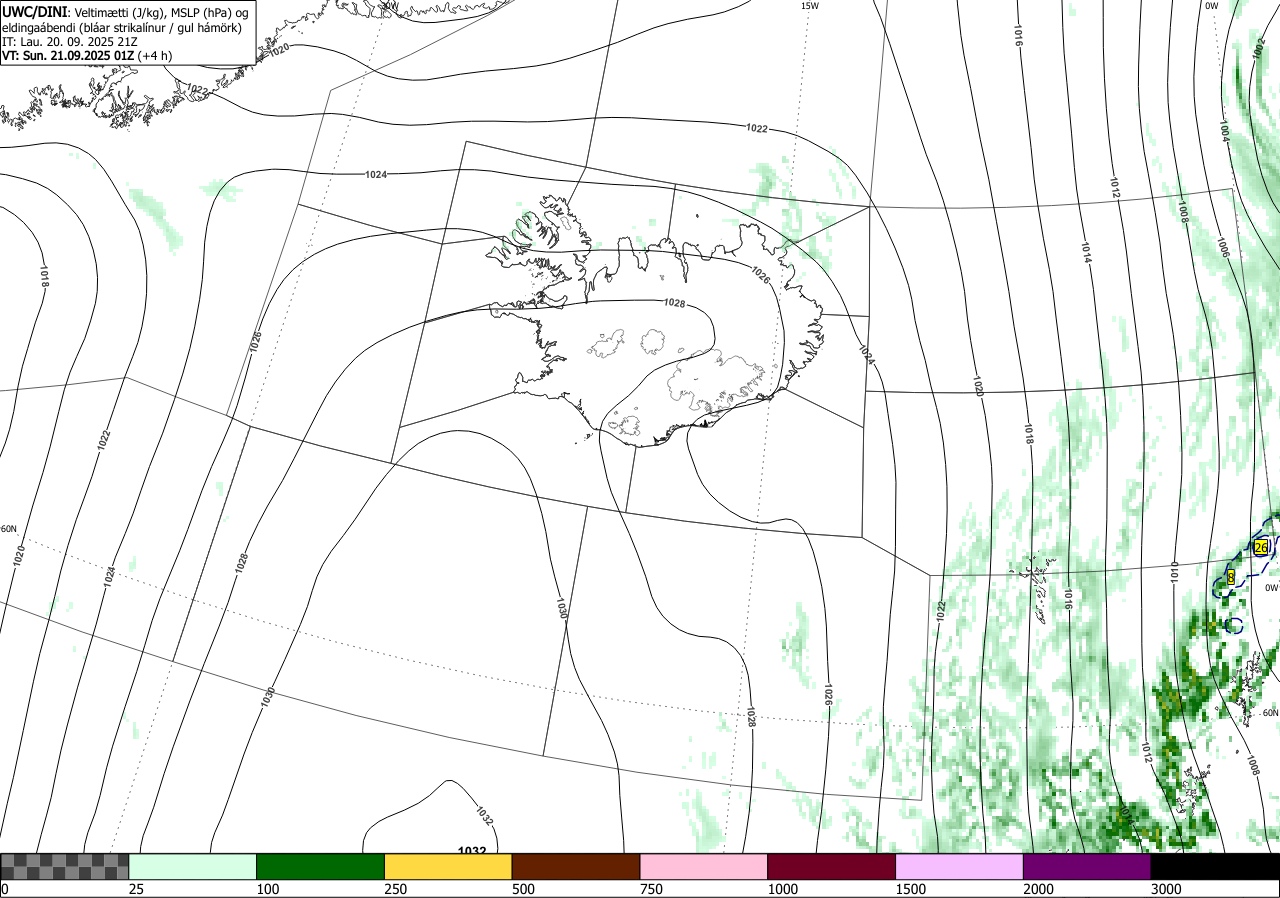Viewport: 1280px width, 898px height.
Task: Click legend value label "2000"
Action: point(1039,889)
